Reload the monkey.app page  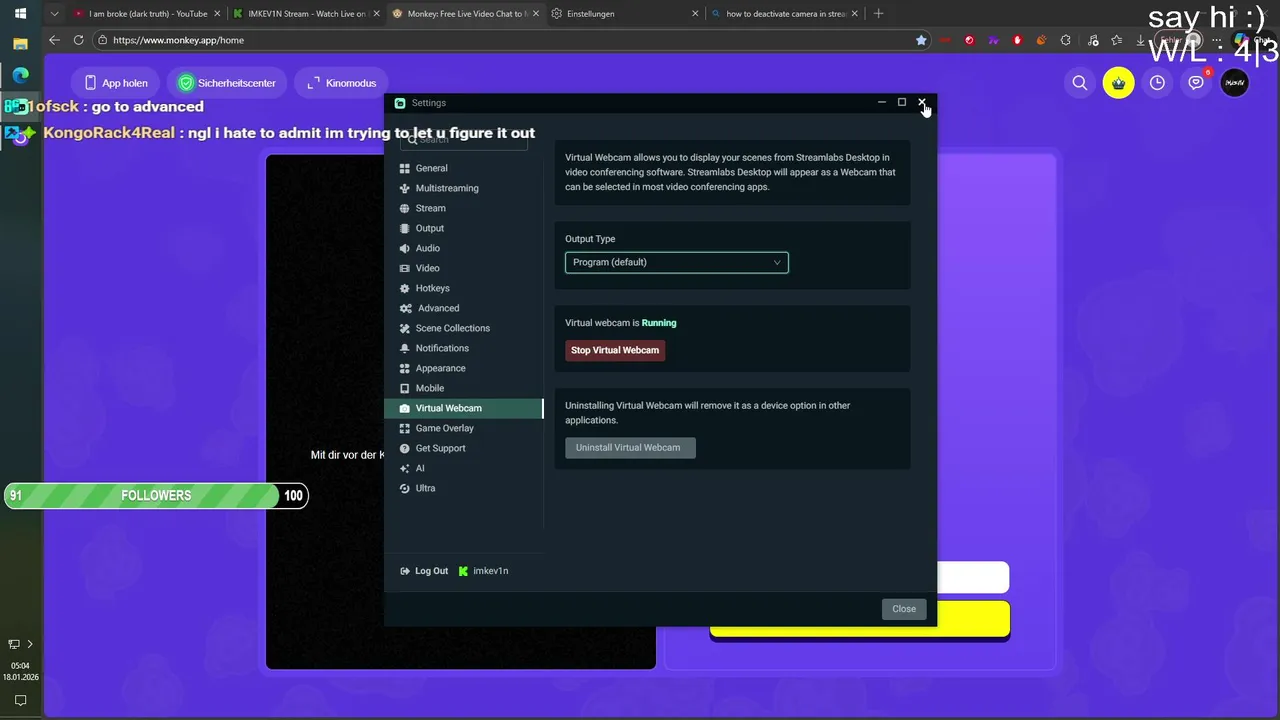pyautogui.click(x=78, y=40)
